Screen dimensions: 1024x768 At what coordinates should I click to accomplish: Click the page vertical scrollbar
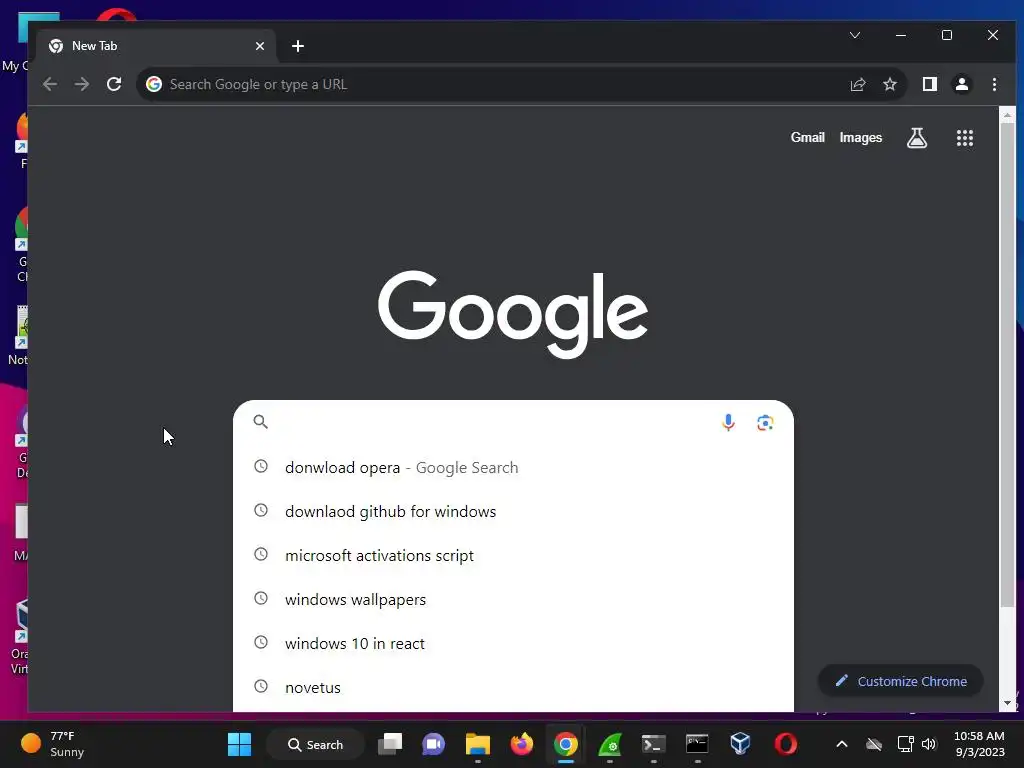pyautogui.click(x=1007, y=366)
